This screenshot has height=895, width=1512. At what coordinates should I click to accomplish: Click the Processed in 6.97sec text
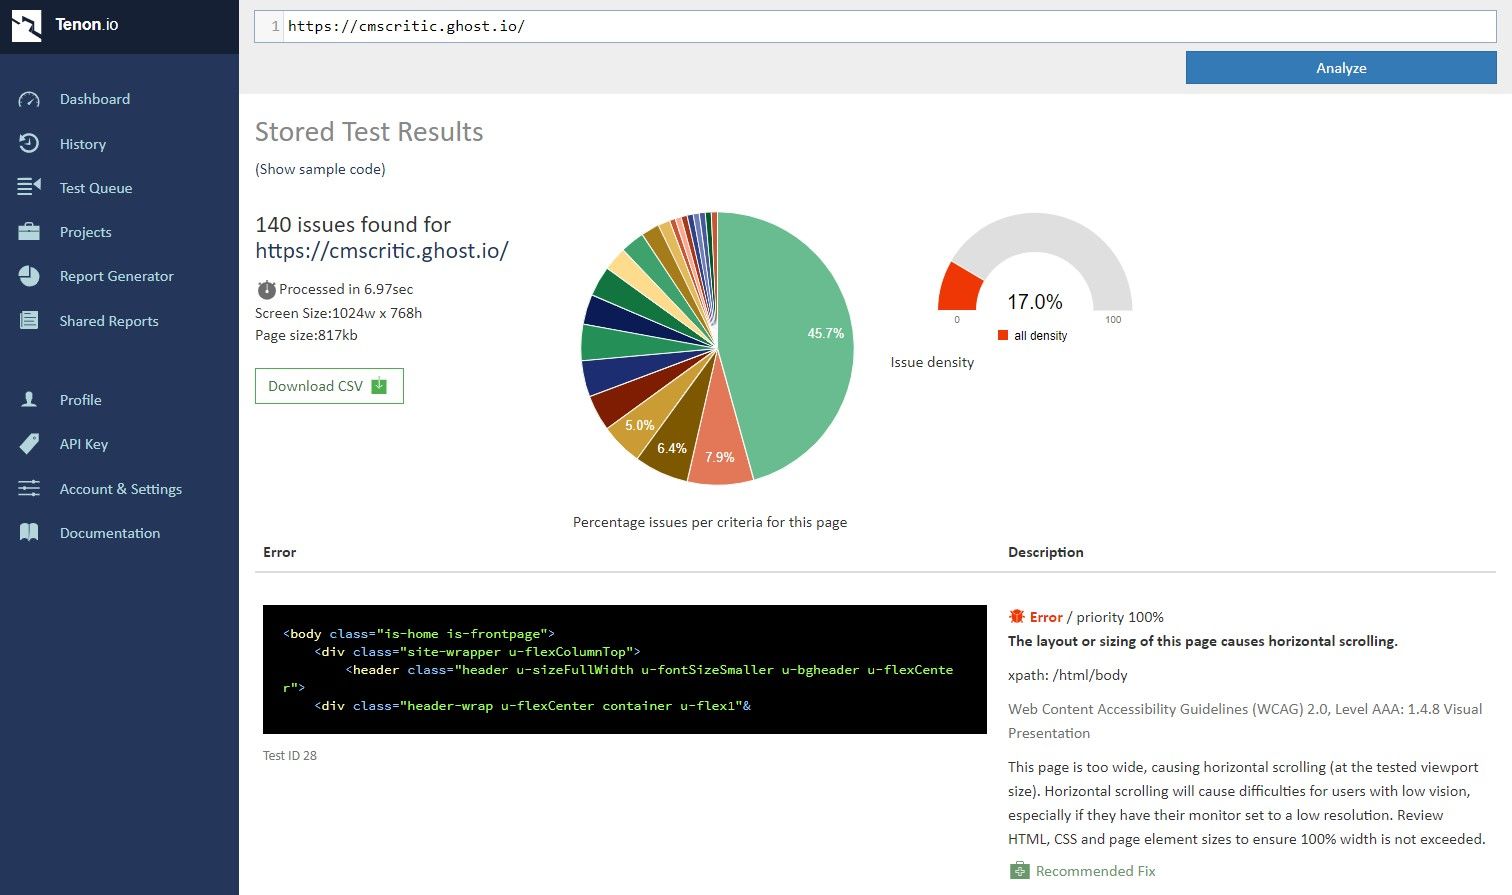(346, 289)
